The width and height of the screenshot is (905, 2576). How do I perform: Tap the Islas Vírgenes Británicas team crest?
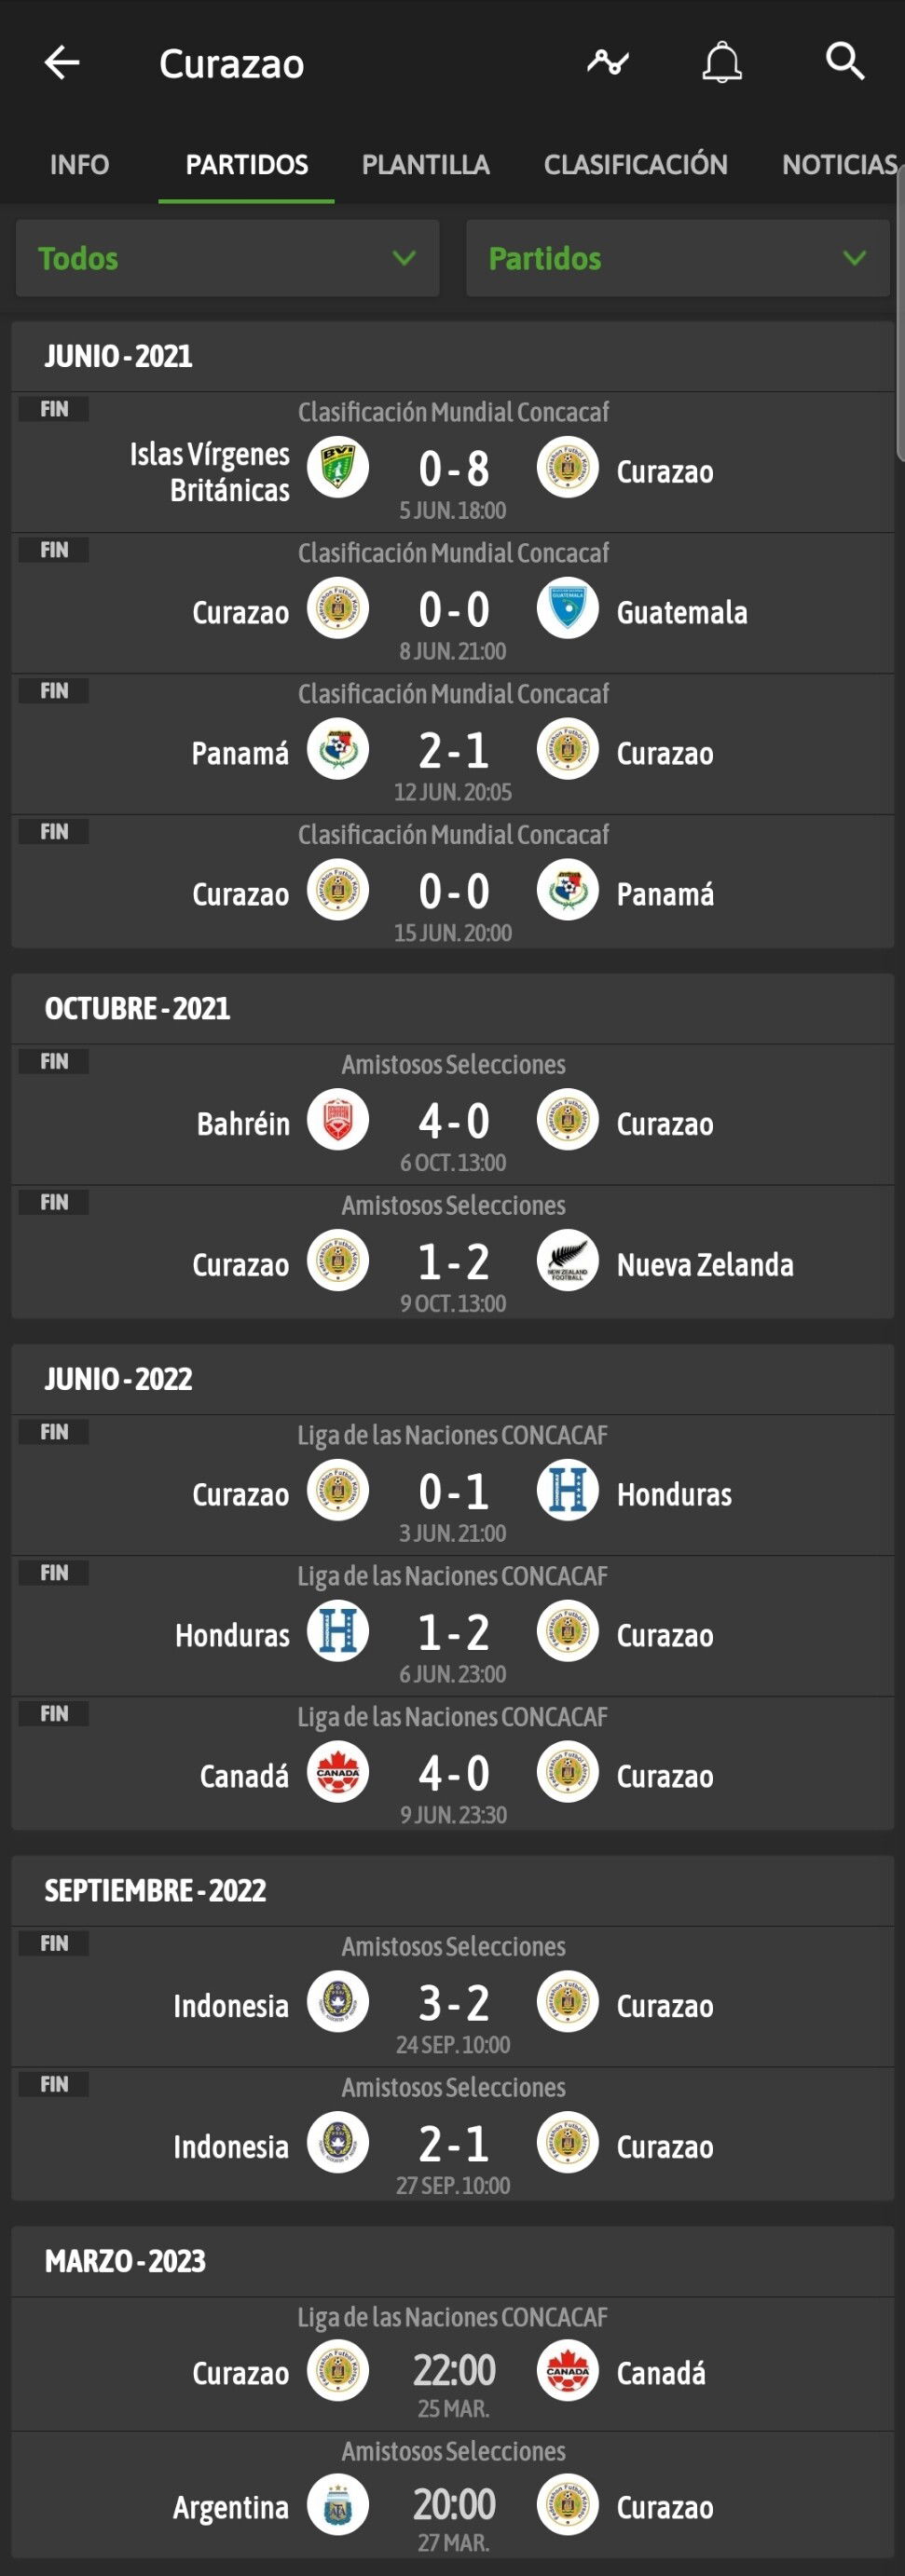pyautogui.click(x=338, y=467)
